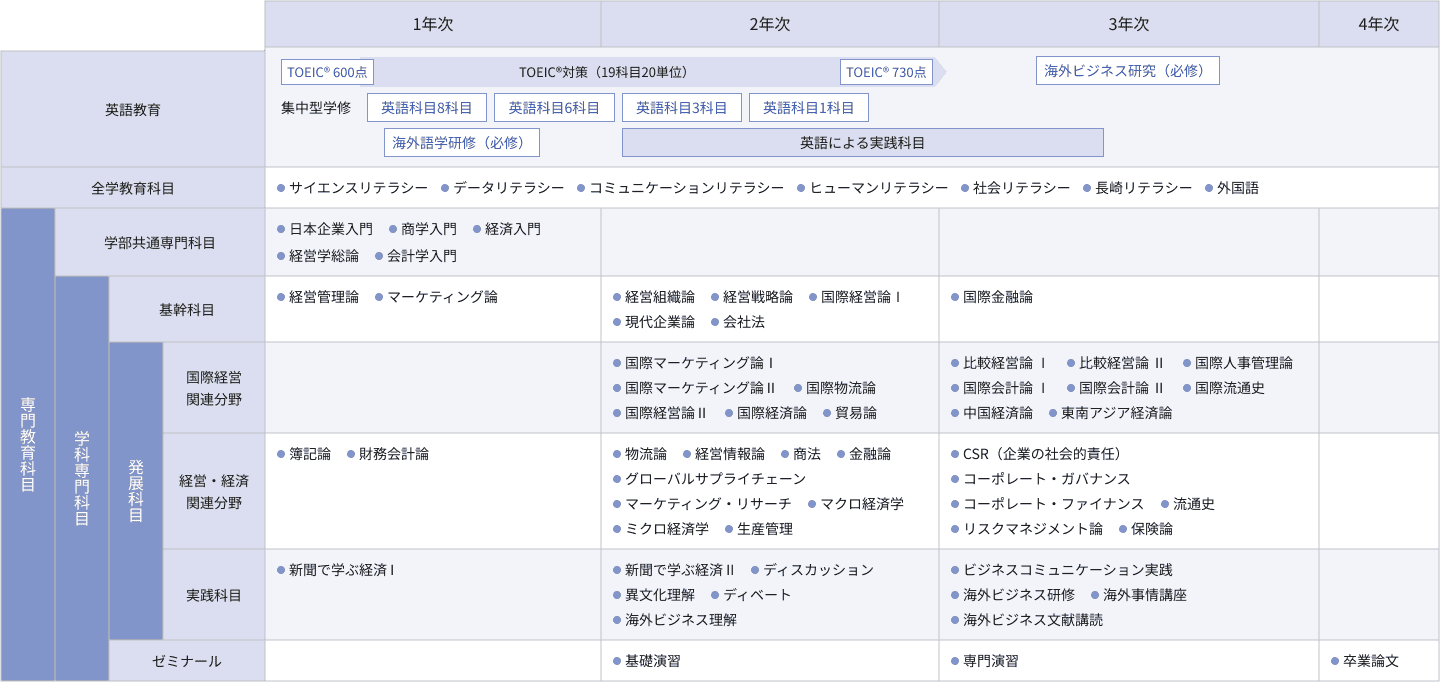Click the TOEIC 600点 box
This screenshot has height=682, width=1442.
pos(328,72)
